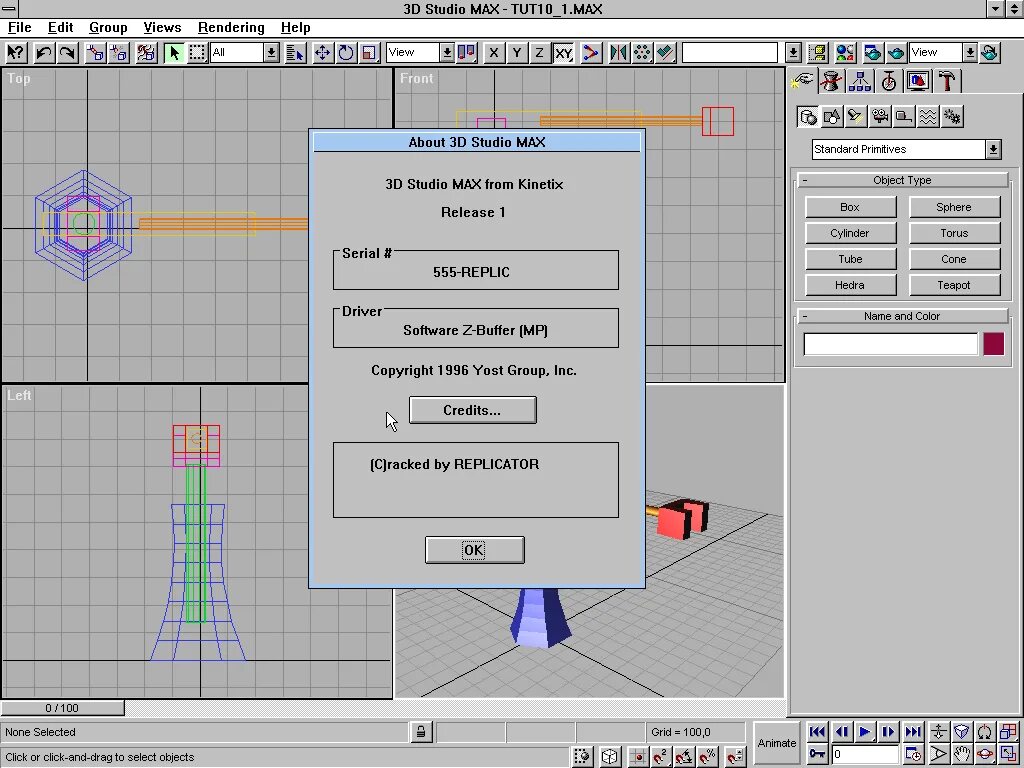This screenshot has width=1024, height=768.
Task: Click the object color swatch
Action: [993, 344]
